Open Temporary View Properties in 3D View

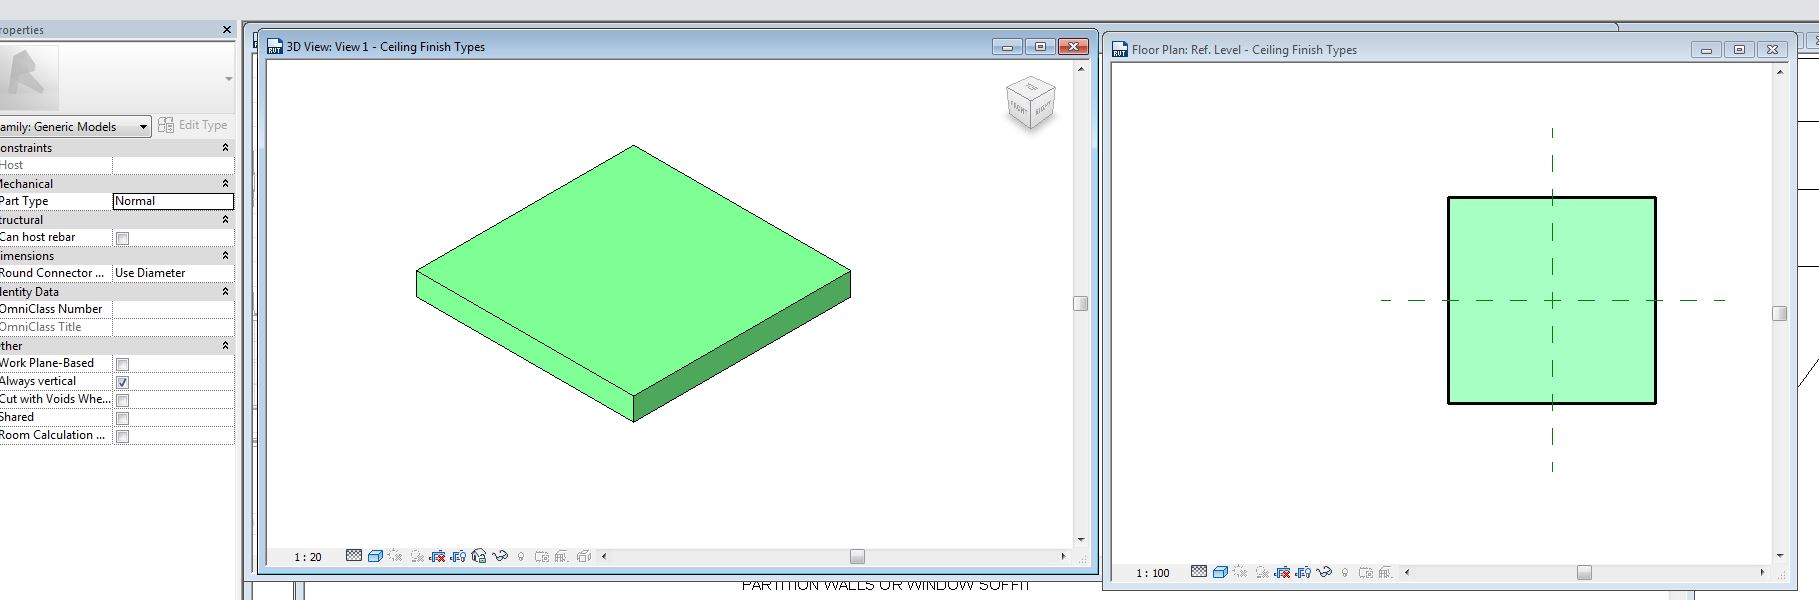pos(542,557)
